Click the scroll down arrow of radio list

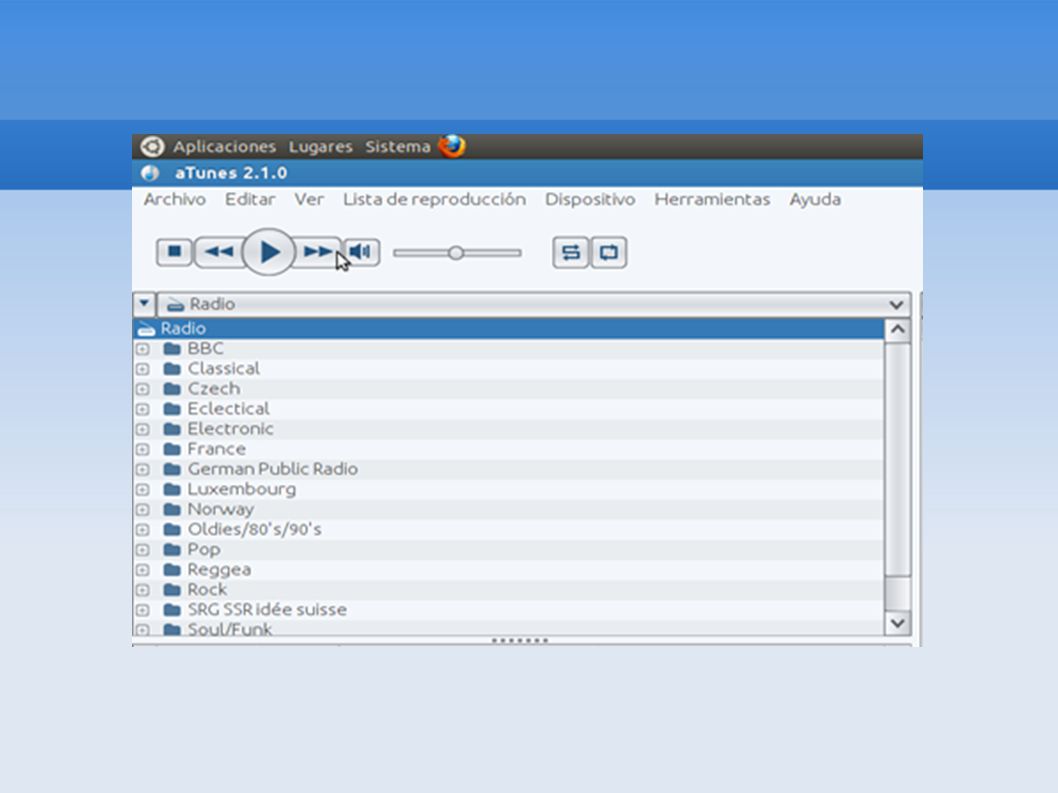tap(897, 623)
